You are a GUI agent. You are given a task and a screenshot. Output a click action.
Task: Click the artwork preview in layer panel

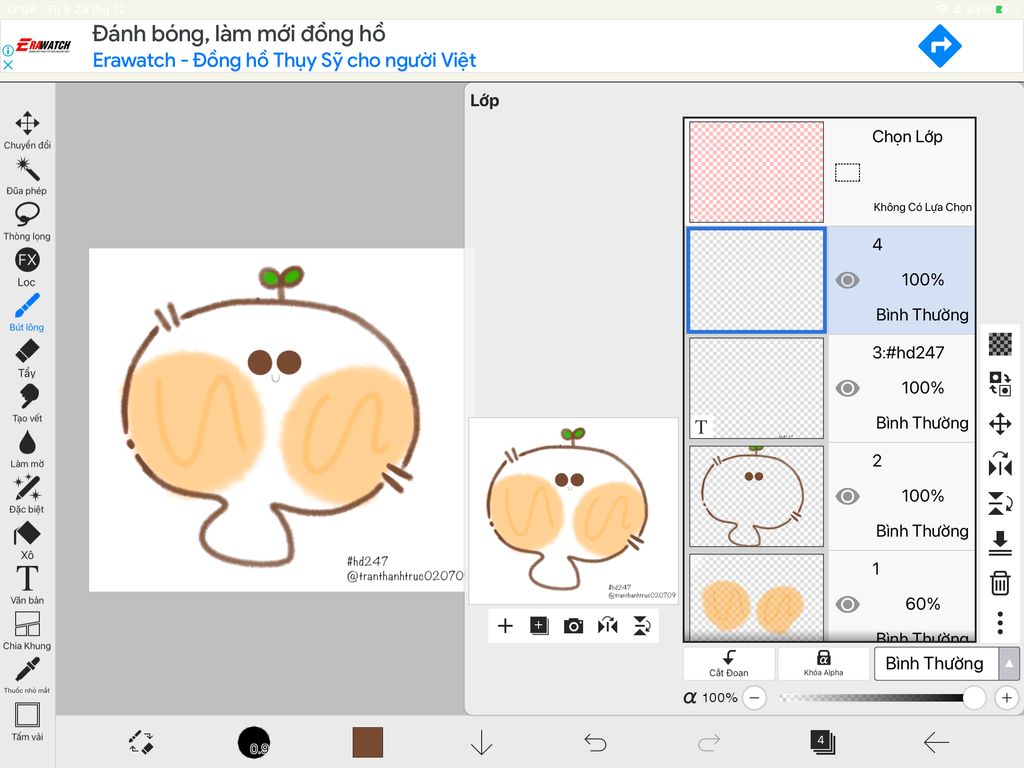573,511
